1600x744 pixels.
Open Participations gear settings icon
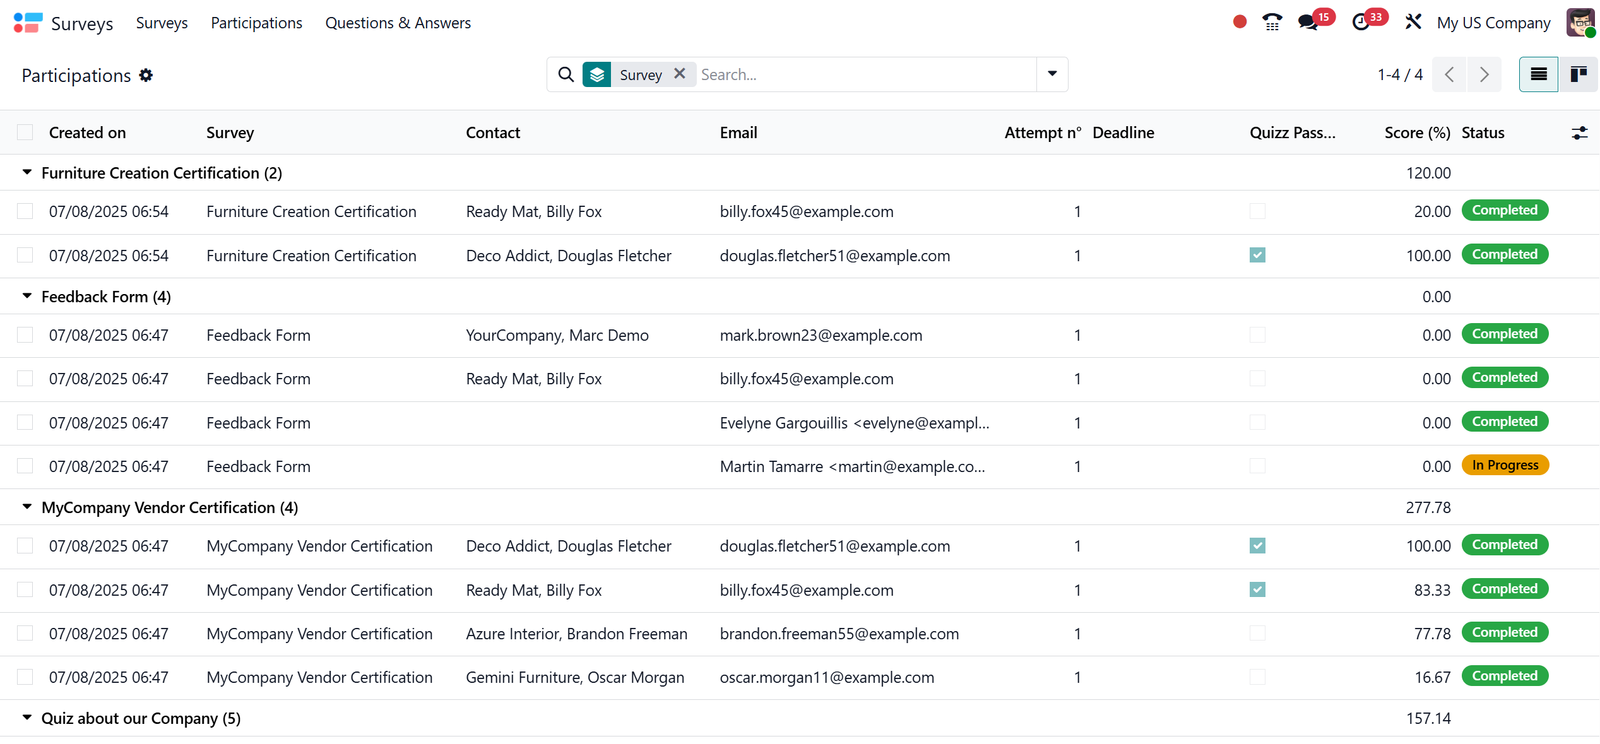[x=146, y=75]
